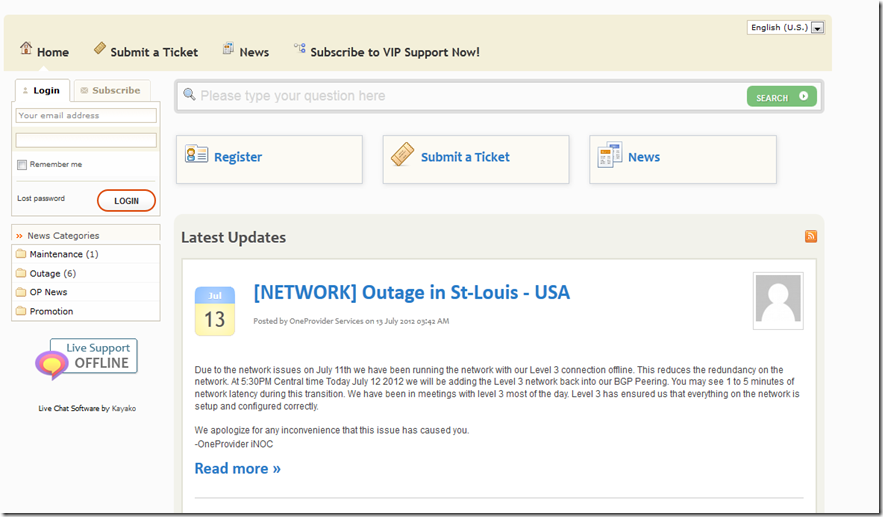Click the envelope icon on Subscribe tab
The image size is (883, 517).
[84, 90]
